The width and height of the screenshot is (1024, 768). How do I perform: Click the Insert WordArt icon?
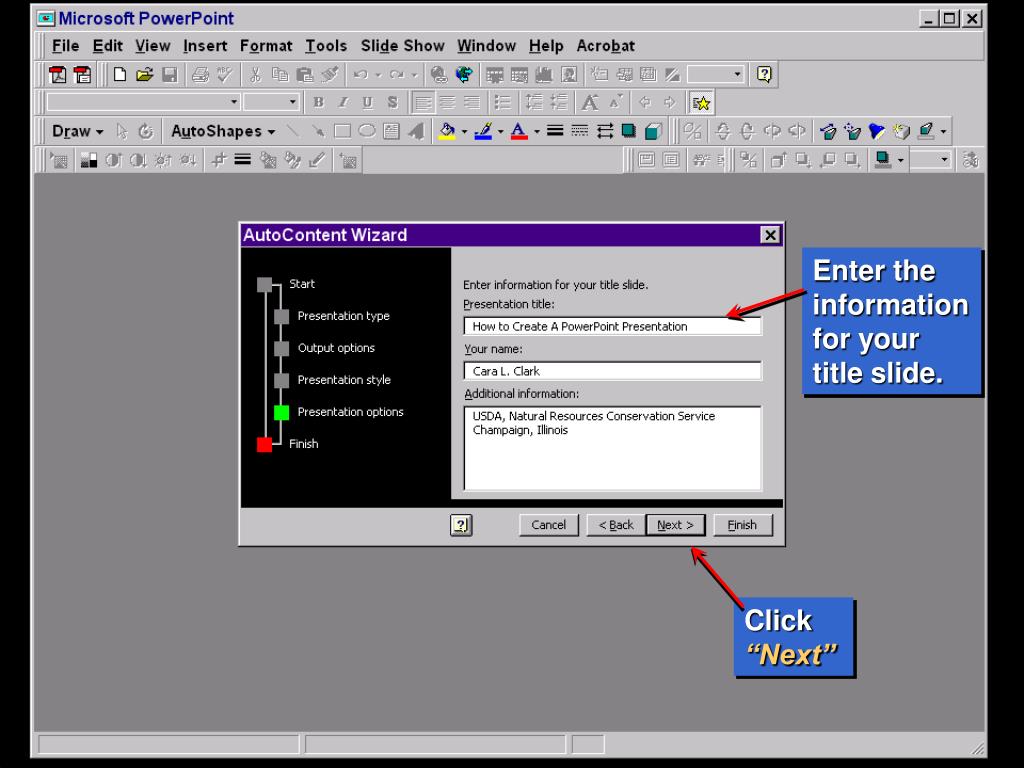pos(415,131)
